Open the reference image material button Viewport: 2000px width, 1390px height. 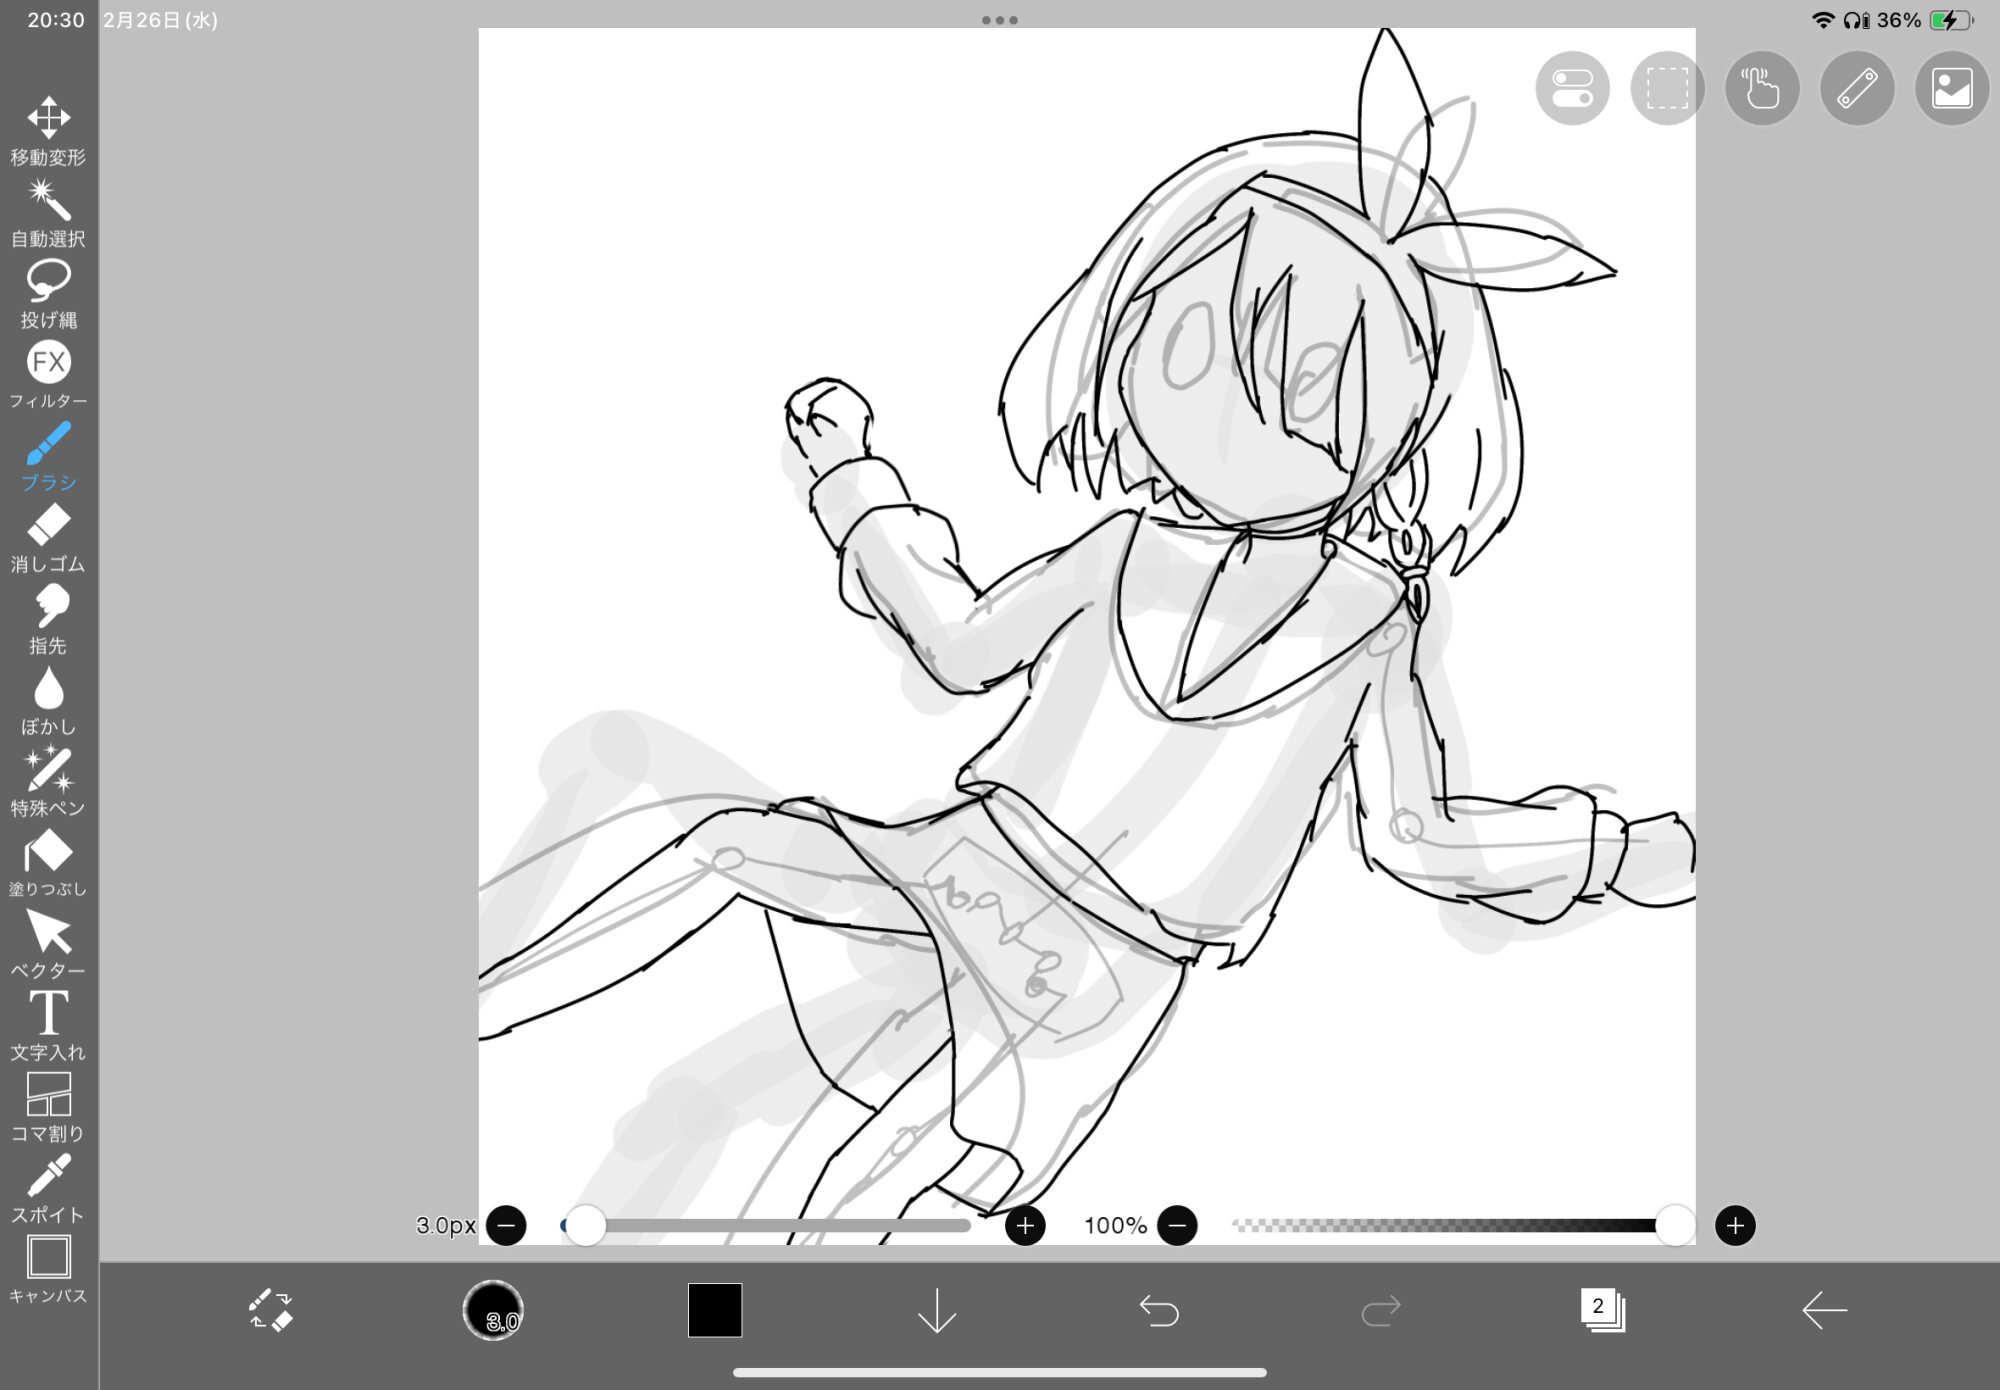1952,88
